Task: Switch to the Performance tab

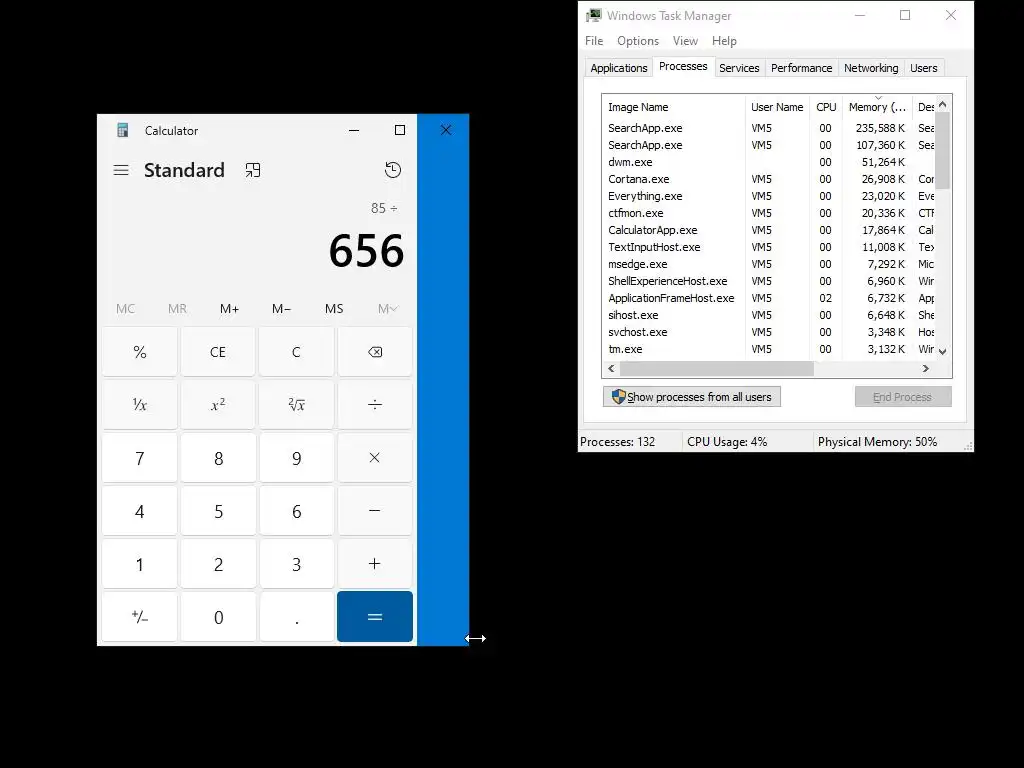Action: pyautogui.click(x=801, y=68)
